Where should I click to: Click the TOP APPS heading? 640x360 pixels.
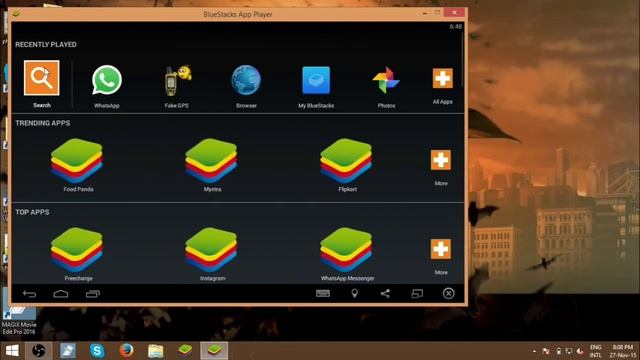[x=32, y=212]
